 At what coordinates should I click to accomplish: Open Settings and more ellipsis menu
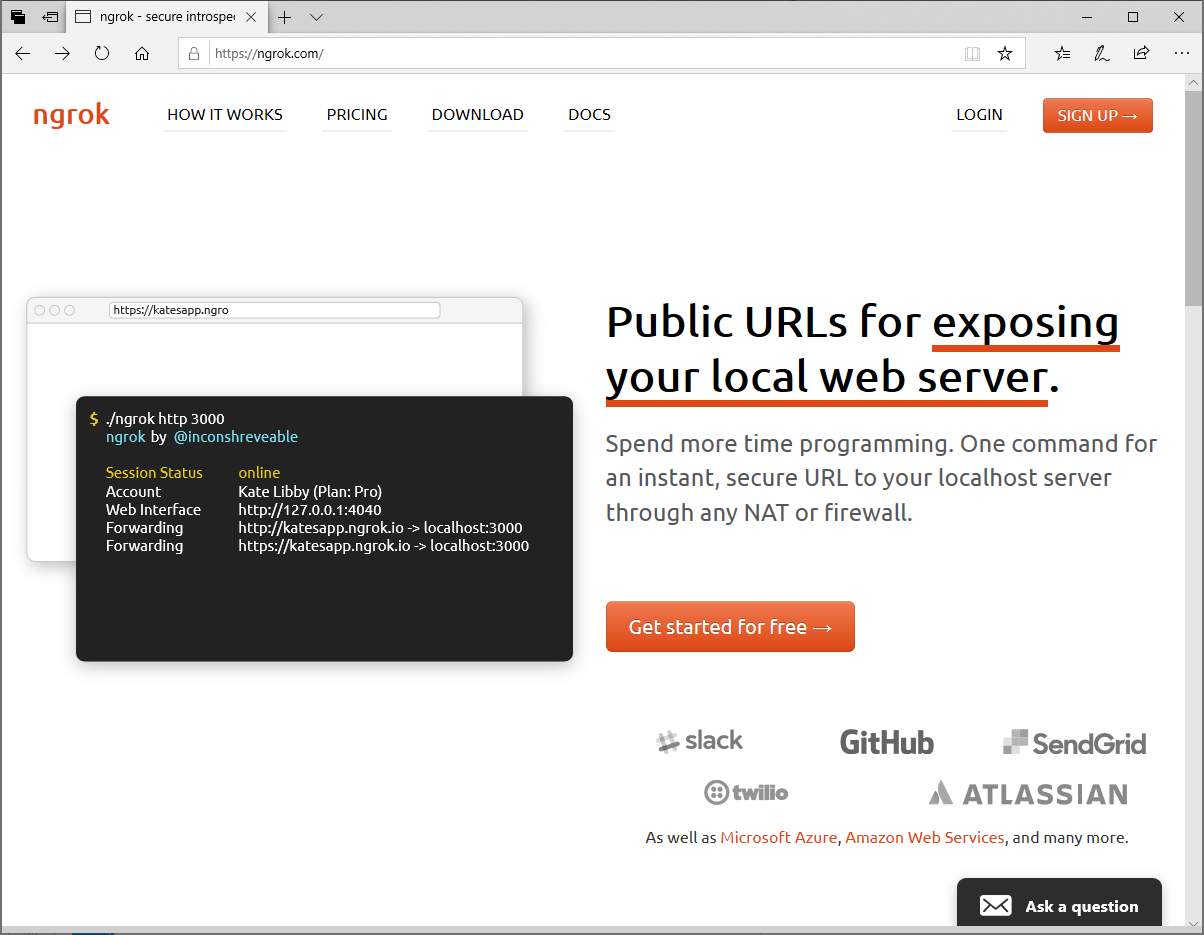coord(1181,54)
